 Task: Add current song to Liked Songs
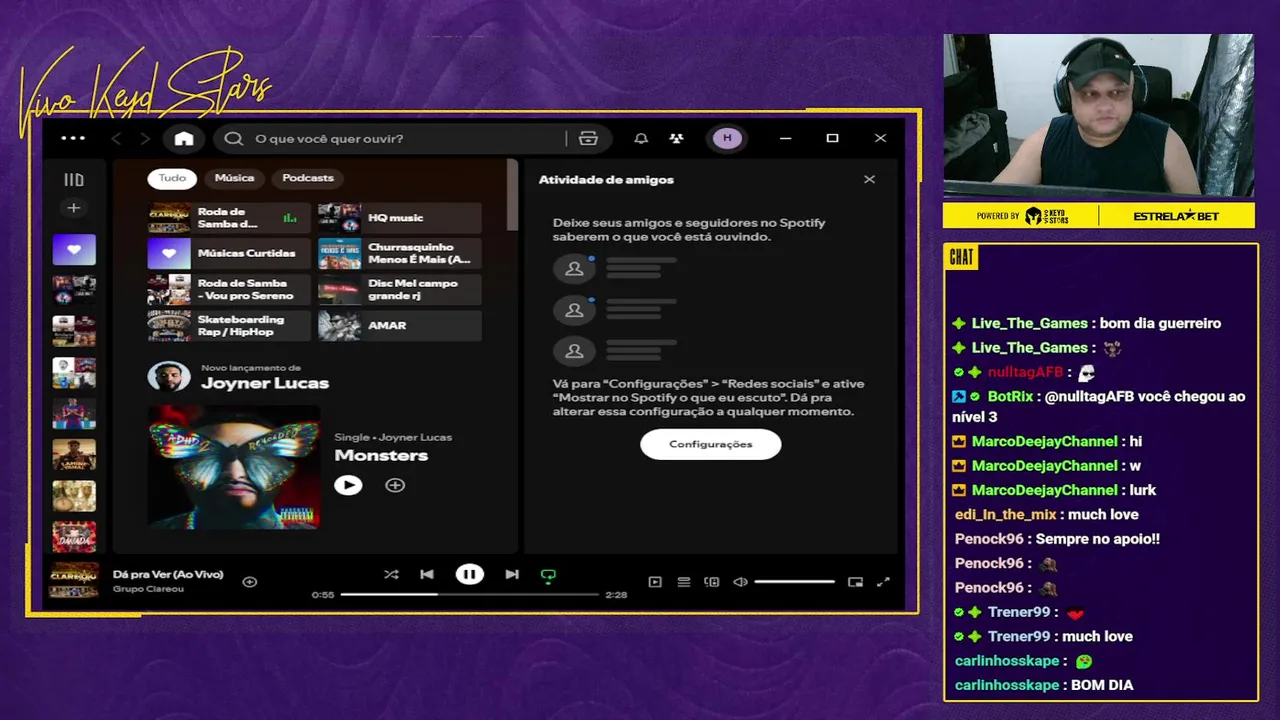[250, 581]
